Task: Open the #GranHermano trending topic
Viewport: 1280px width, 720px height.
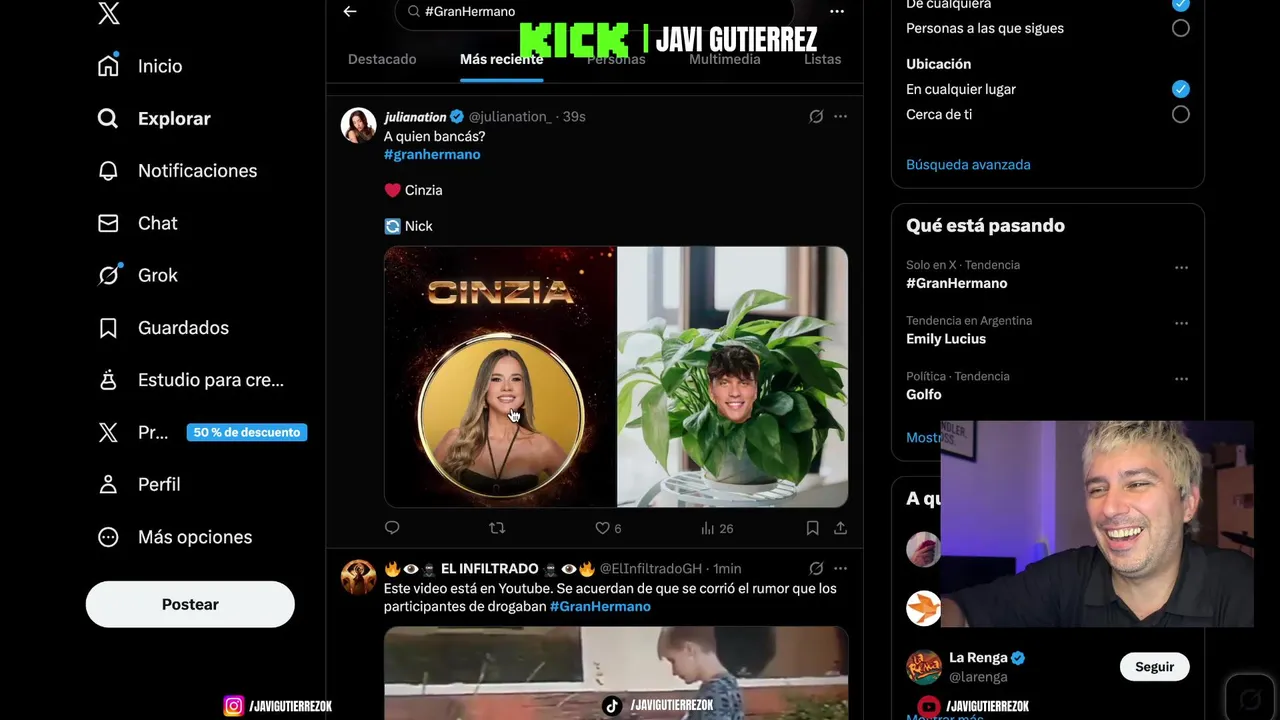Action: pos(957,283)
